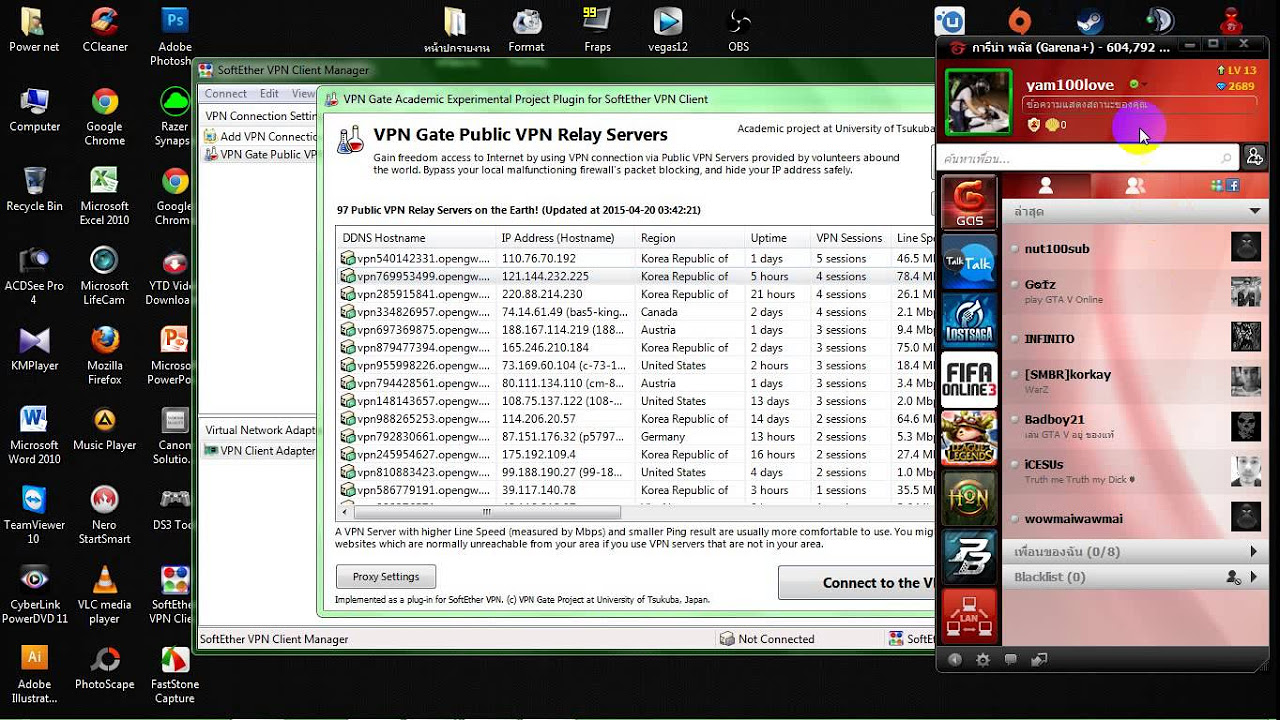The width and height of the screenshot is (1280, 720).
Task: Open chat with friend Badboy21
Action: point(1134,426)
